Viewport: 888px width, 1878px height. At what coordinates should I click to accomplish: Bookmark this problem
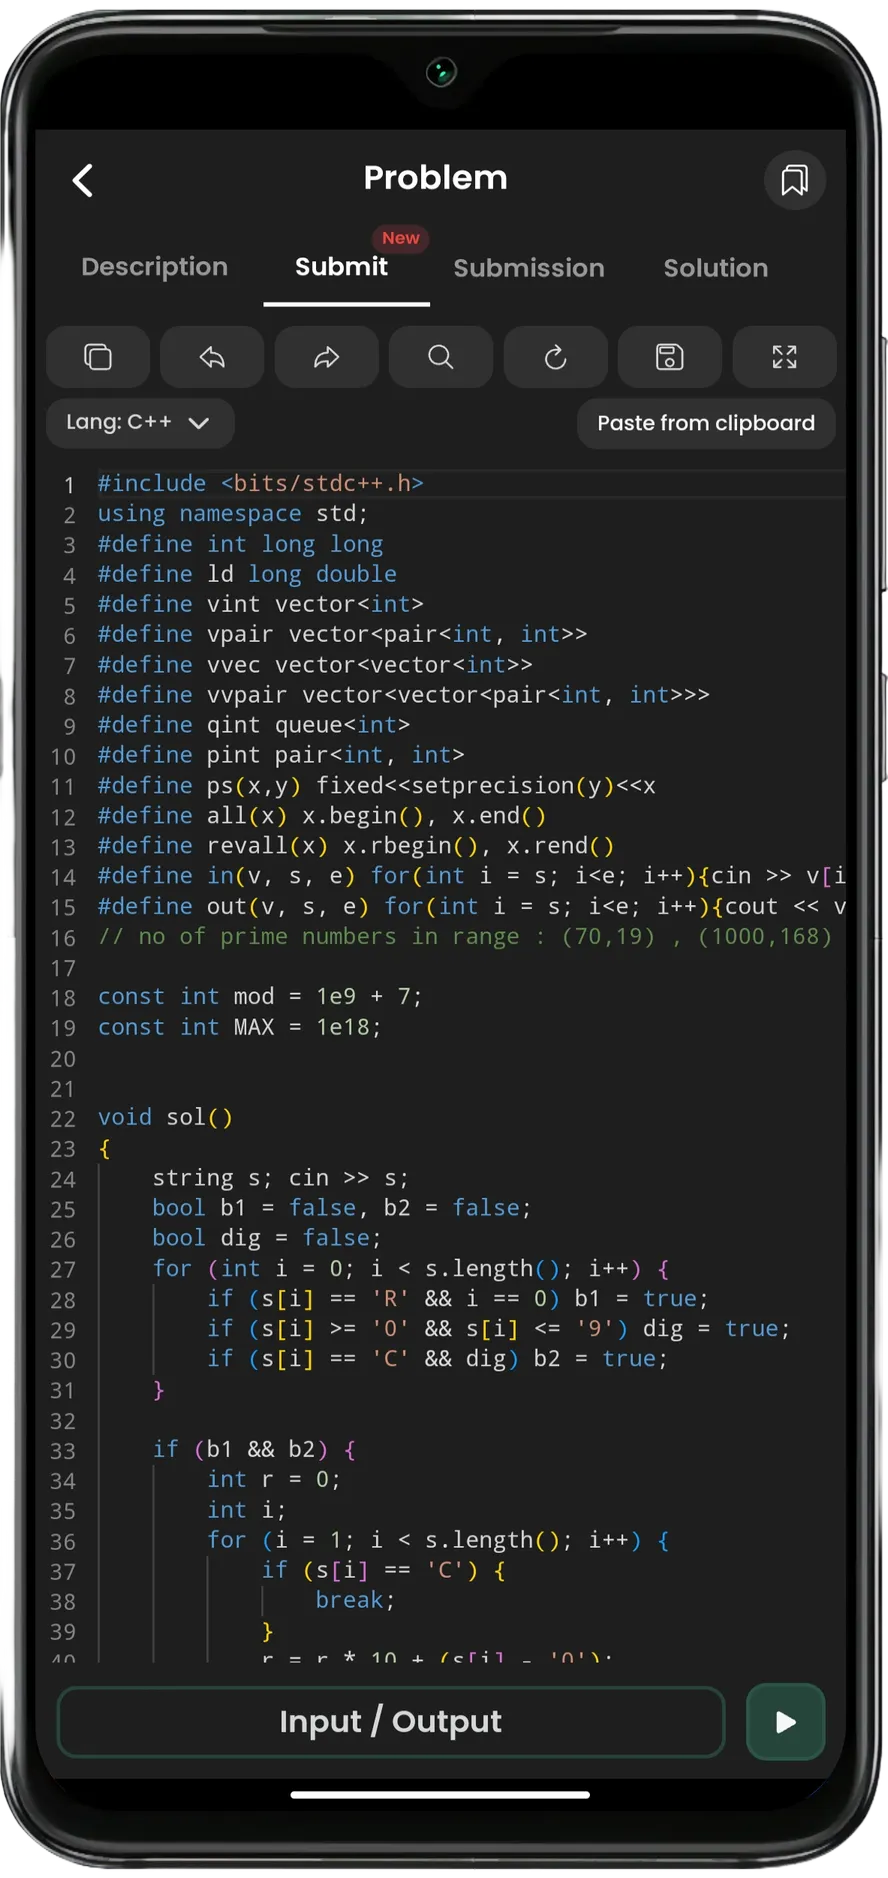(795, 180)
